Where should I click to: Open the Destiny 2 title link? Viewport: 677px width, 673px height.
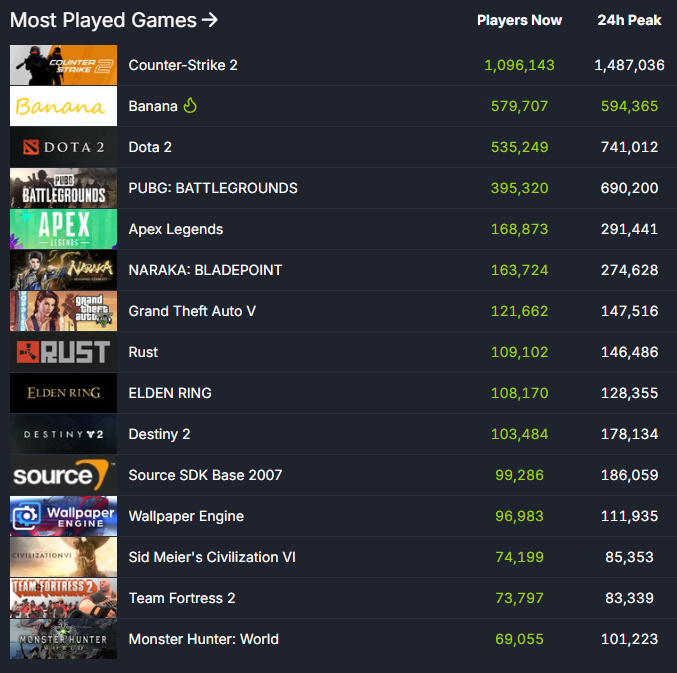159,434
